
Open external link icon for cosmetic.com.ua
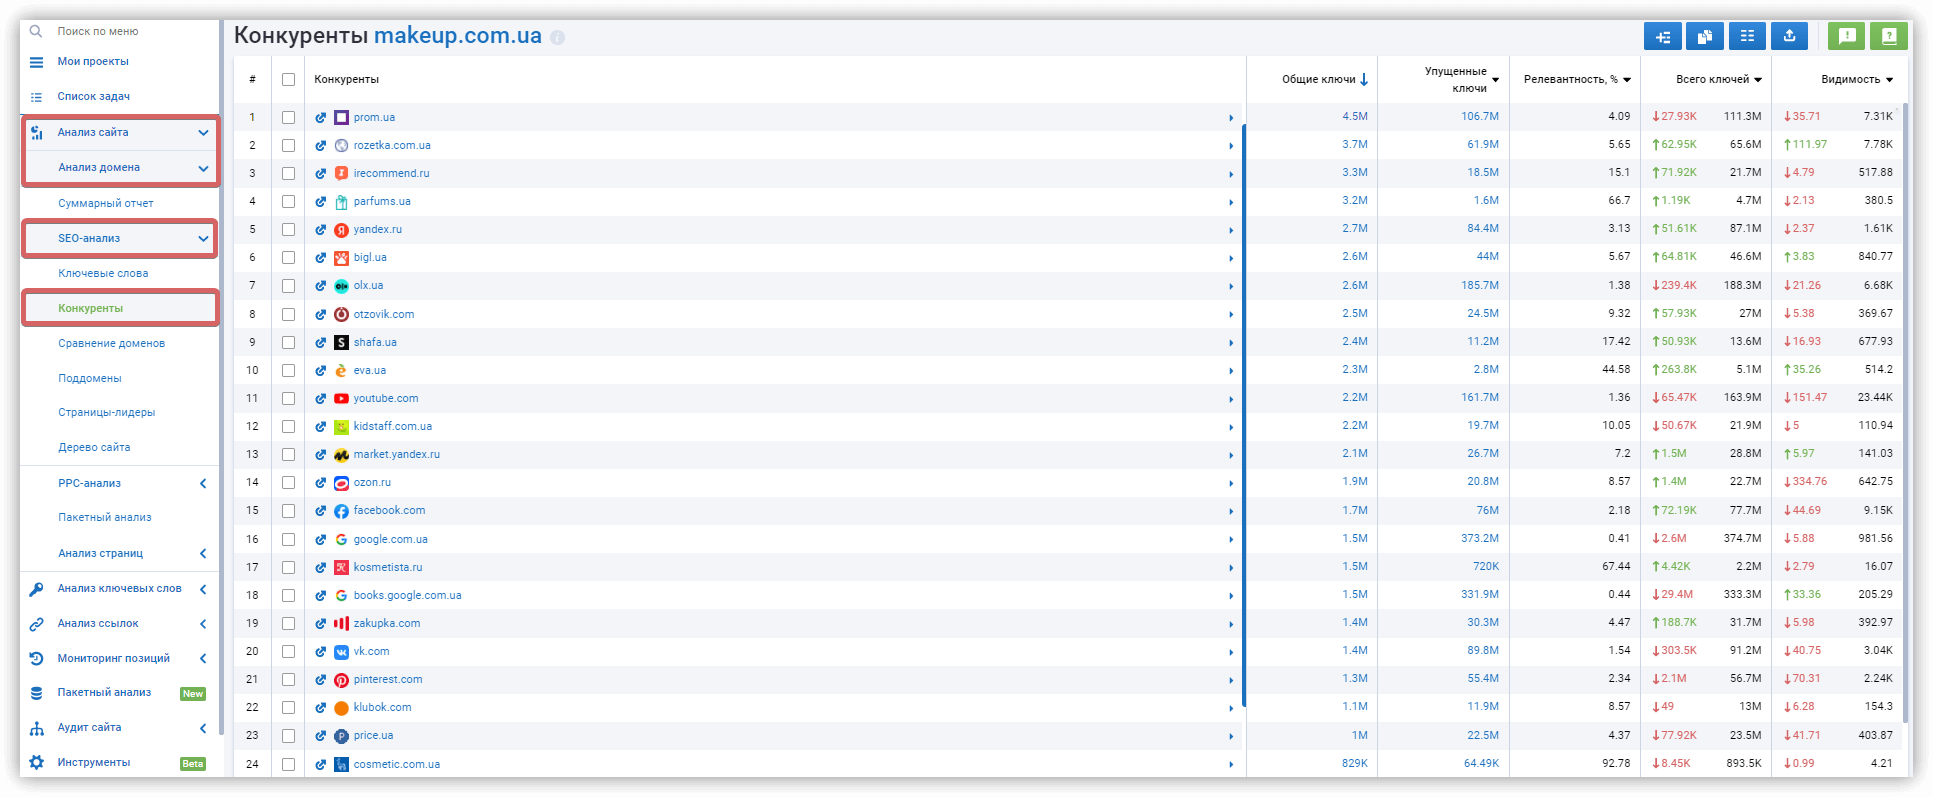pyautogui.click(x=321, y=765)
